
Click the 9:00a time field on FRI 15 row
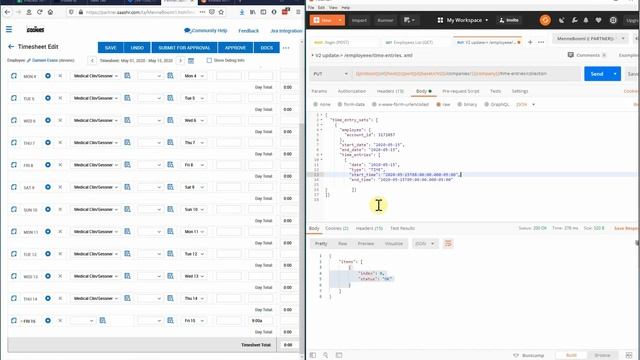pos(260,321)
